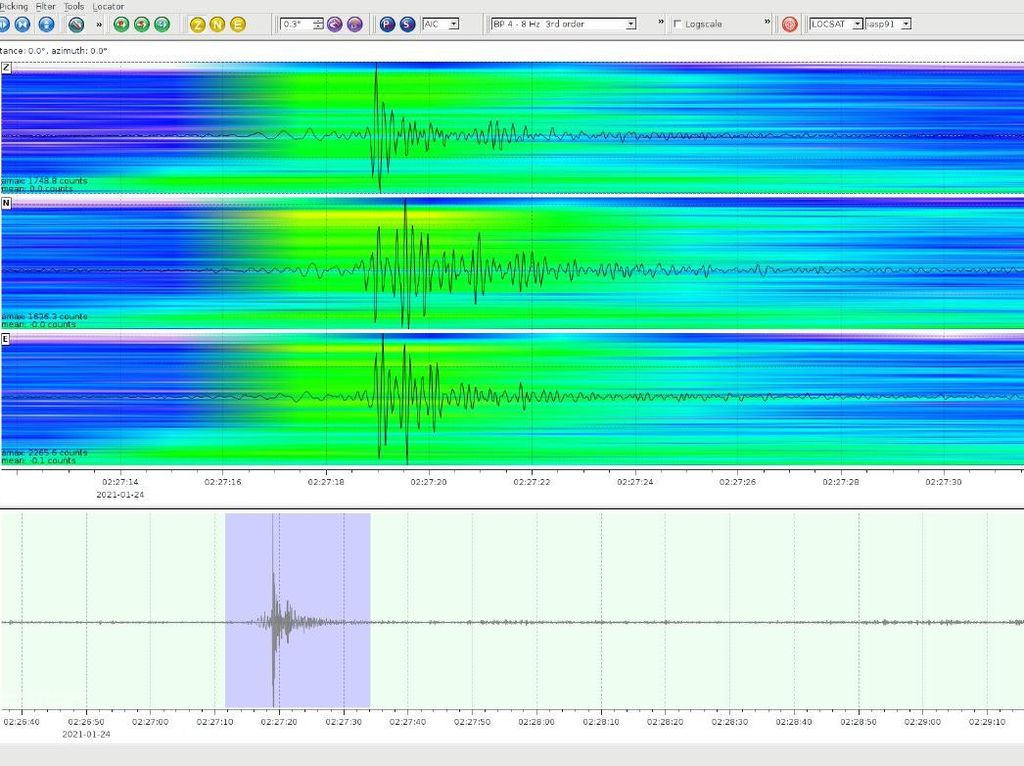Click the Z trace label badge
The width and height of the screenshot is (1024, 766).
point(6,67)
